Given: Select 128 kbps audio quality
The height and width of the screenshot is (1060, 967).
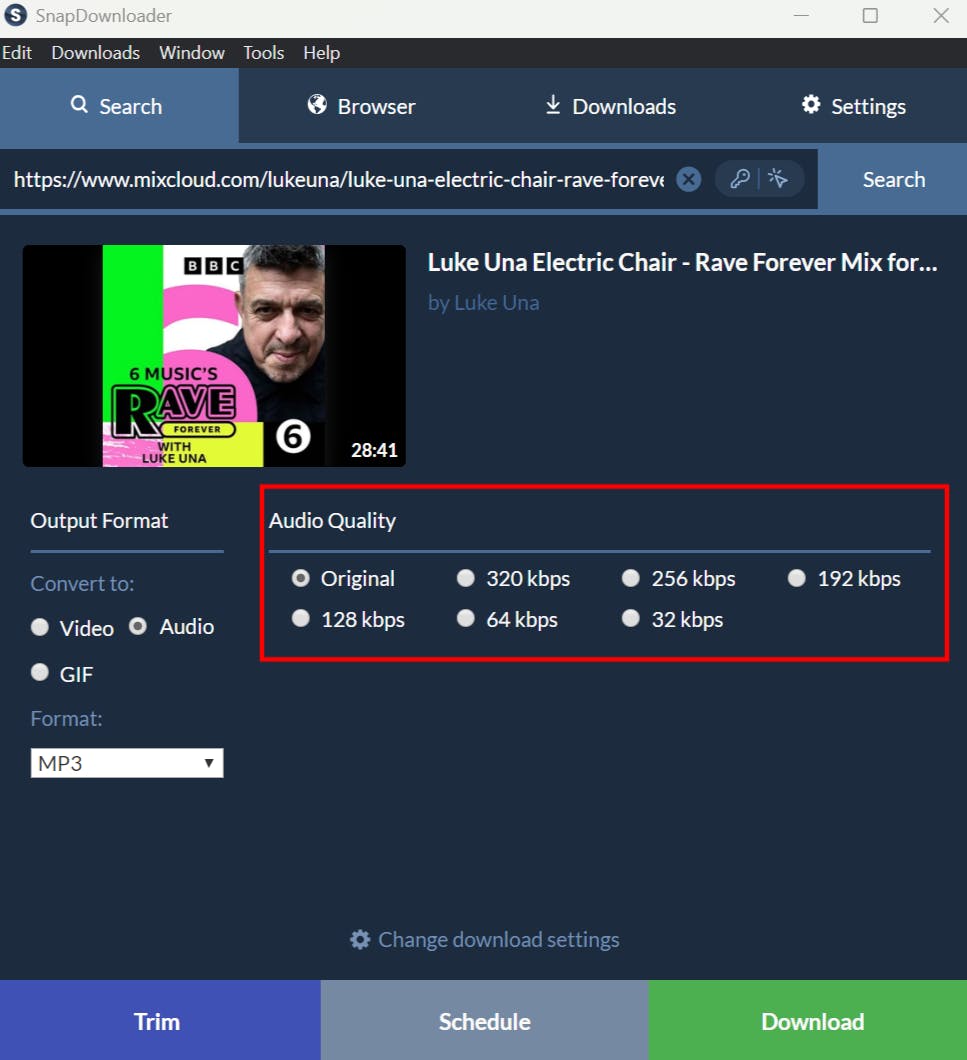Looking at the screenshot, I should pyautogui.click(x=300, y=619).
